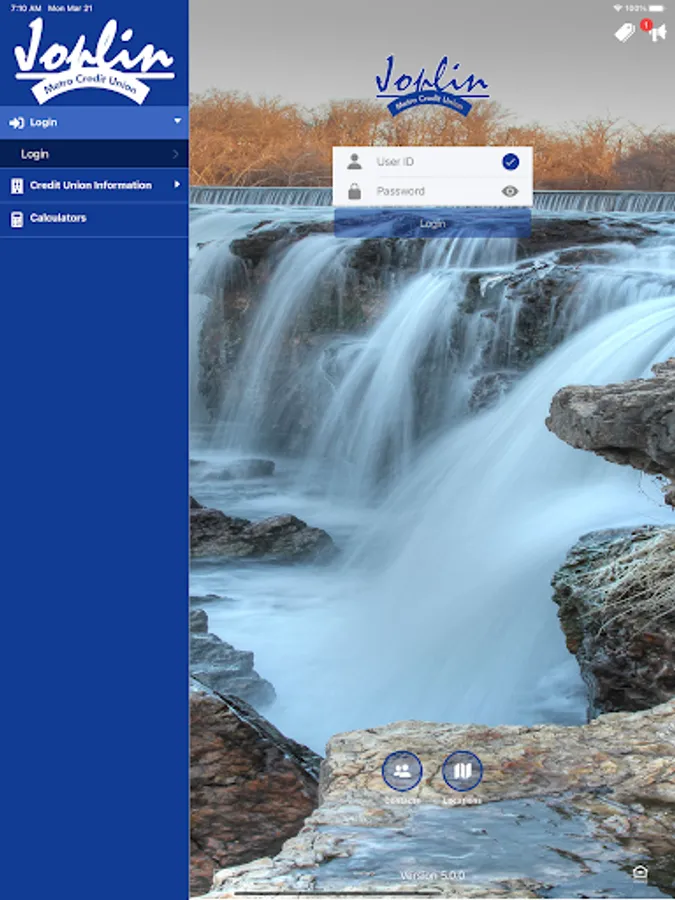Image resolution: width=675 pixels, height=900 pixels.
Task: Select the Login sub-item in sidebar
Action: pyautogui.click(x=36, y=154)
